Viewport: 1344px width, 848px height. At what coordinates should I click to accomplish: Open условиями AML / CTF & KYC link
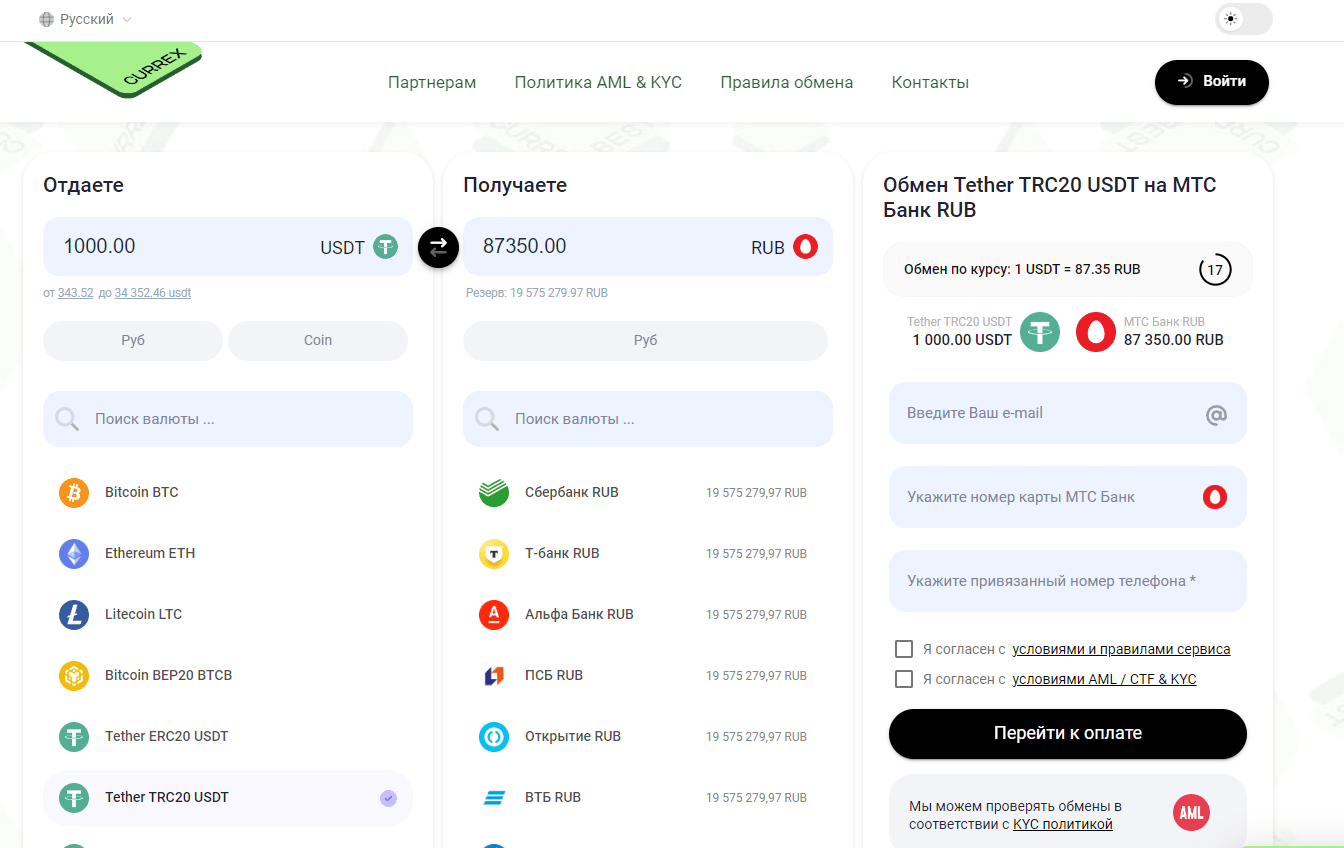click(1104, 679)
